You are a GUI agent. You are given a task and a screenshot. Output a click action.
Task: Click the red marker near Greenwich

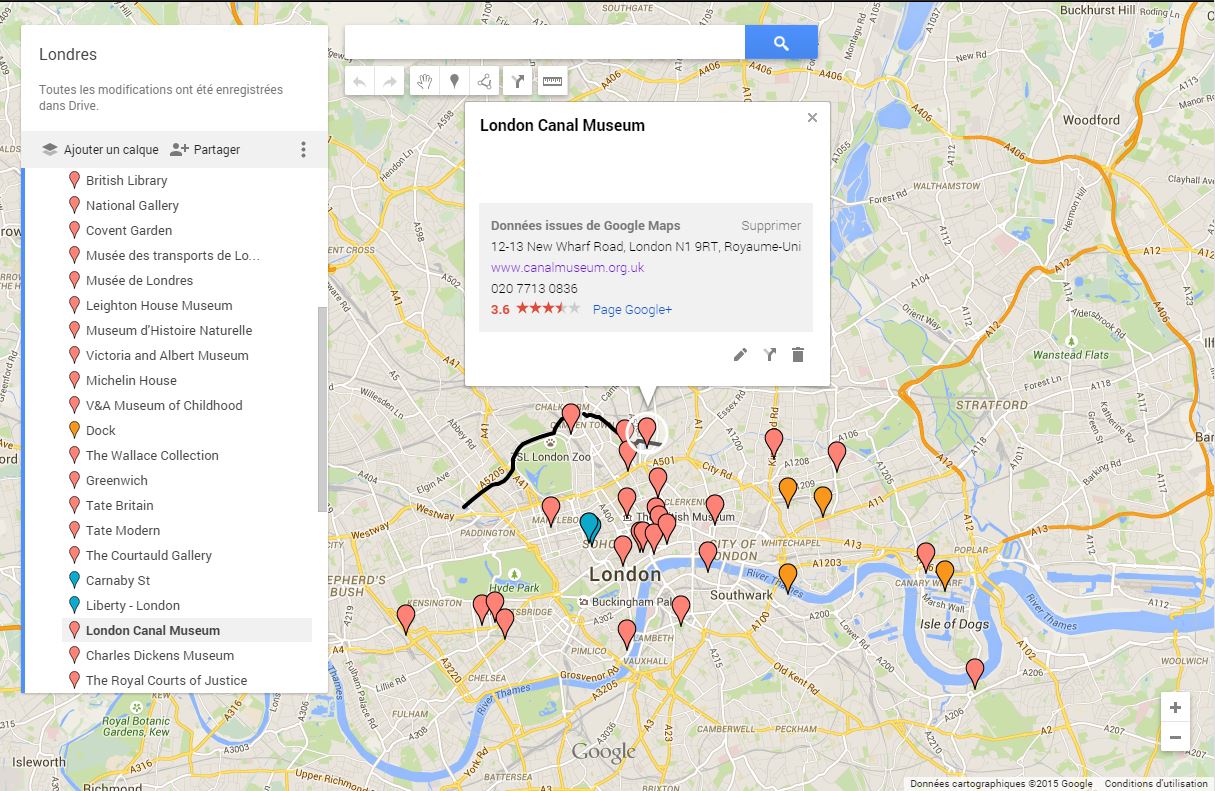[x=975, y=671]
